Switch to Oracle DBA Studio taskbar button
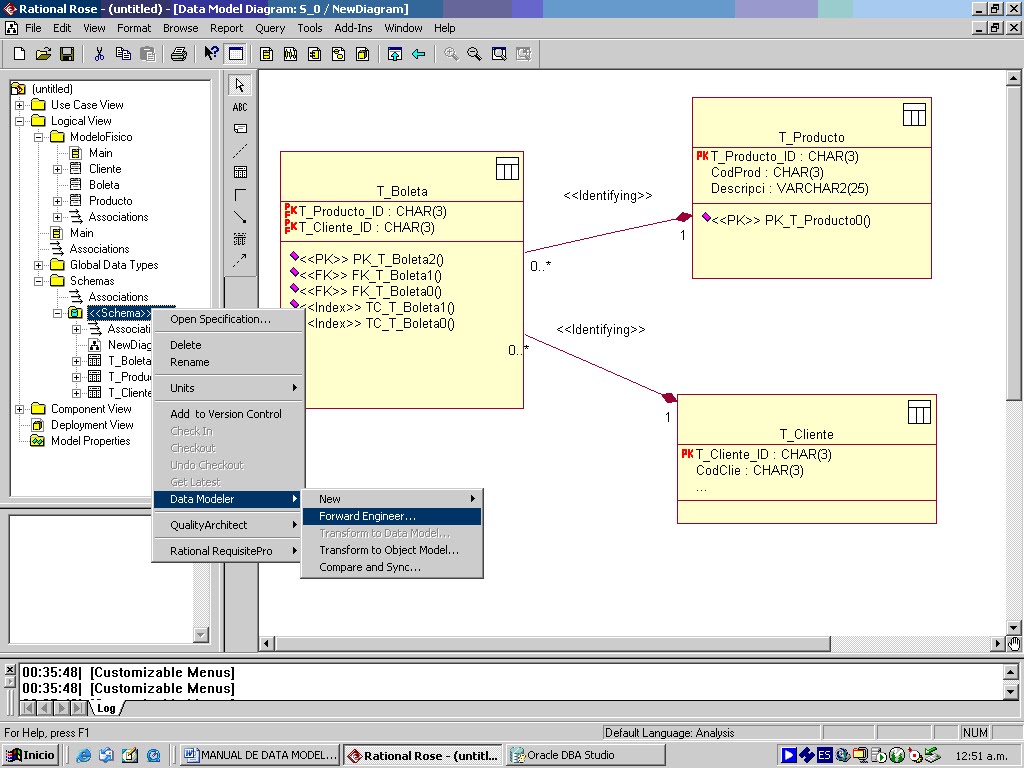The width and height of the screenshot is (1024, 768). point(585,756)
